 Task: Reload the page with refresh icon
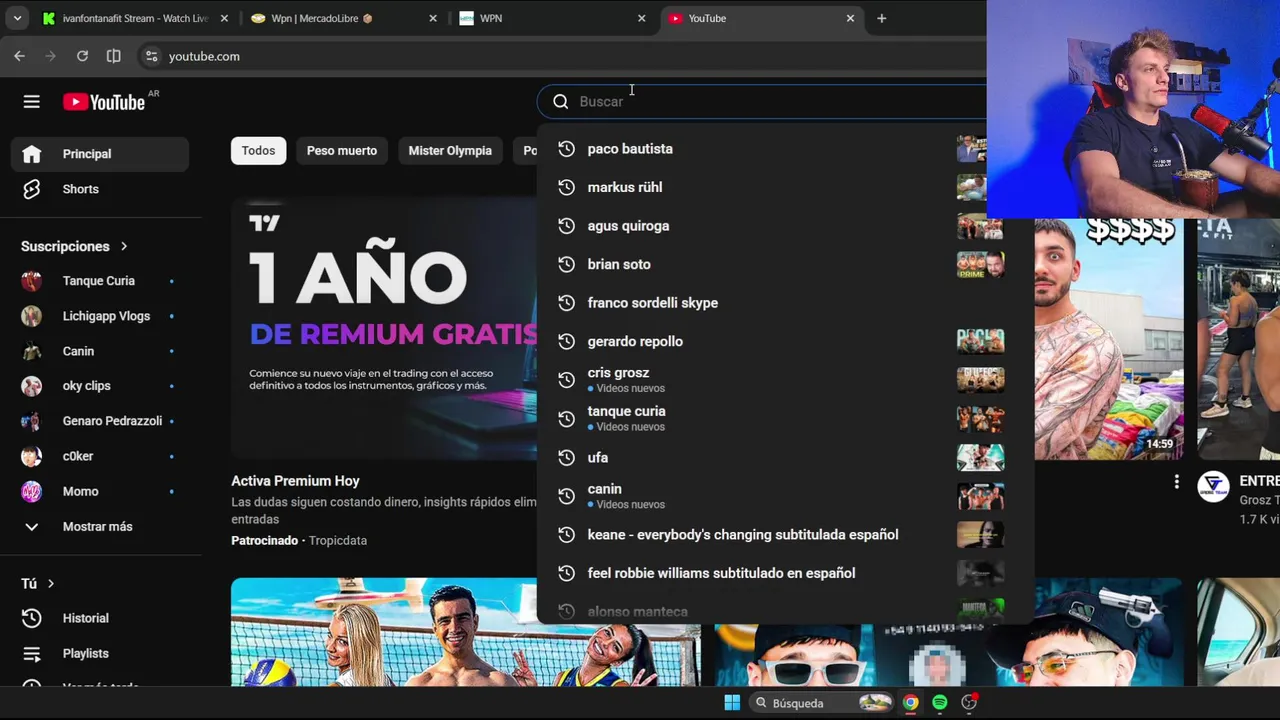(x=82, y=56)
